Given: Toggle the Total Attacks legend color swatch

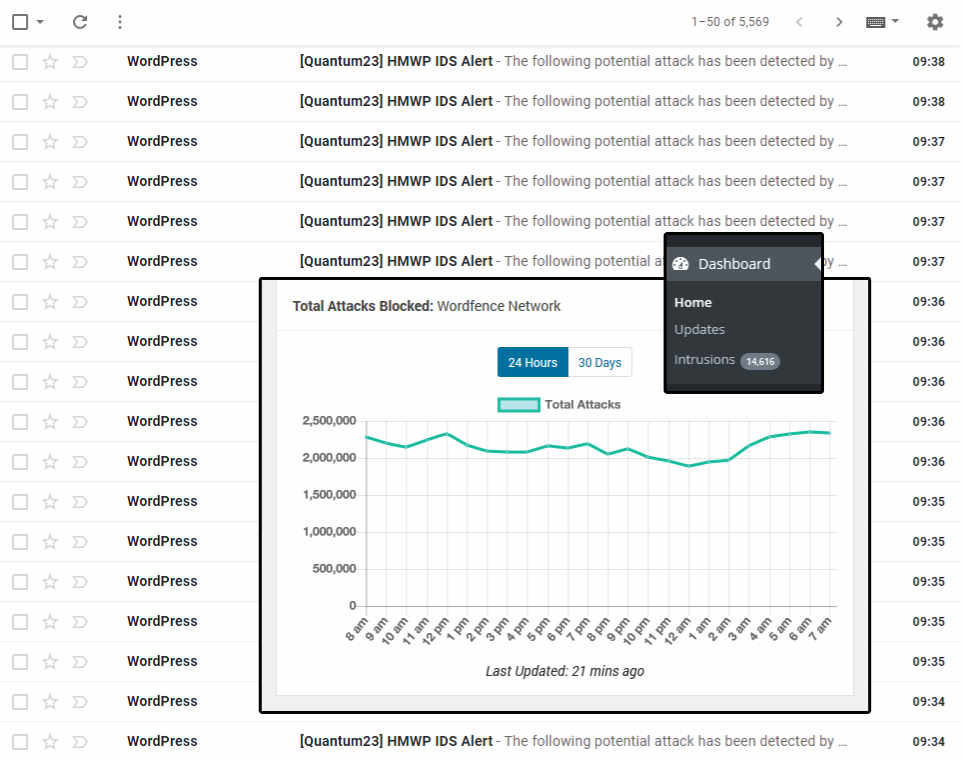Looking at the screenshot, I should click(x=518, y=405).
